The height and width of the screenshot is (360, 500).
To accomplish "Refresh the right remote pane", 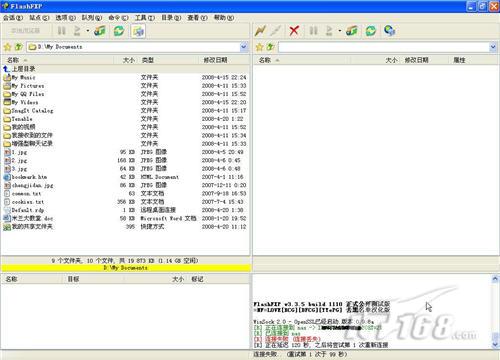I will [371, 31].
